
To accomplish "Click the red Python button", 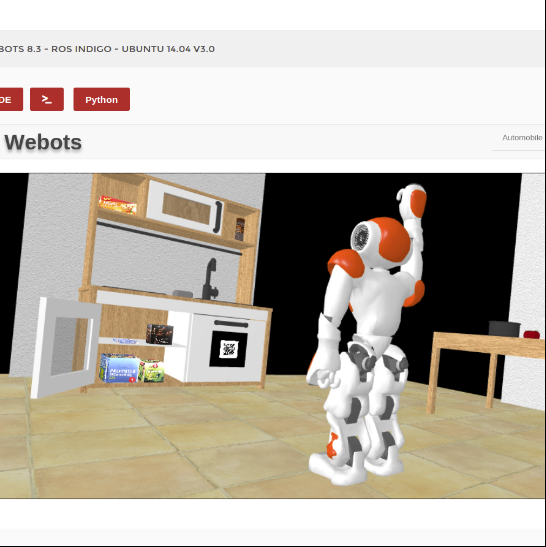I will (x=102, y=99).
